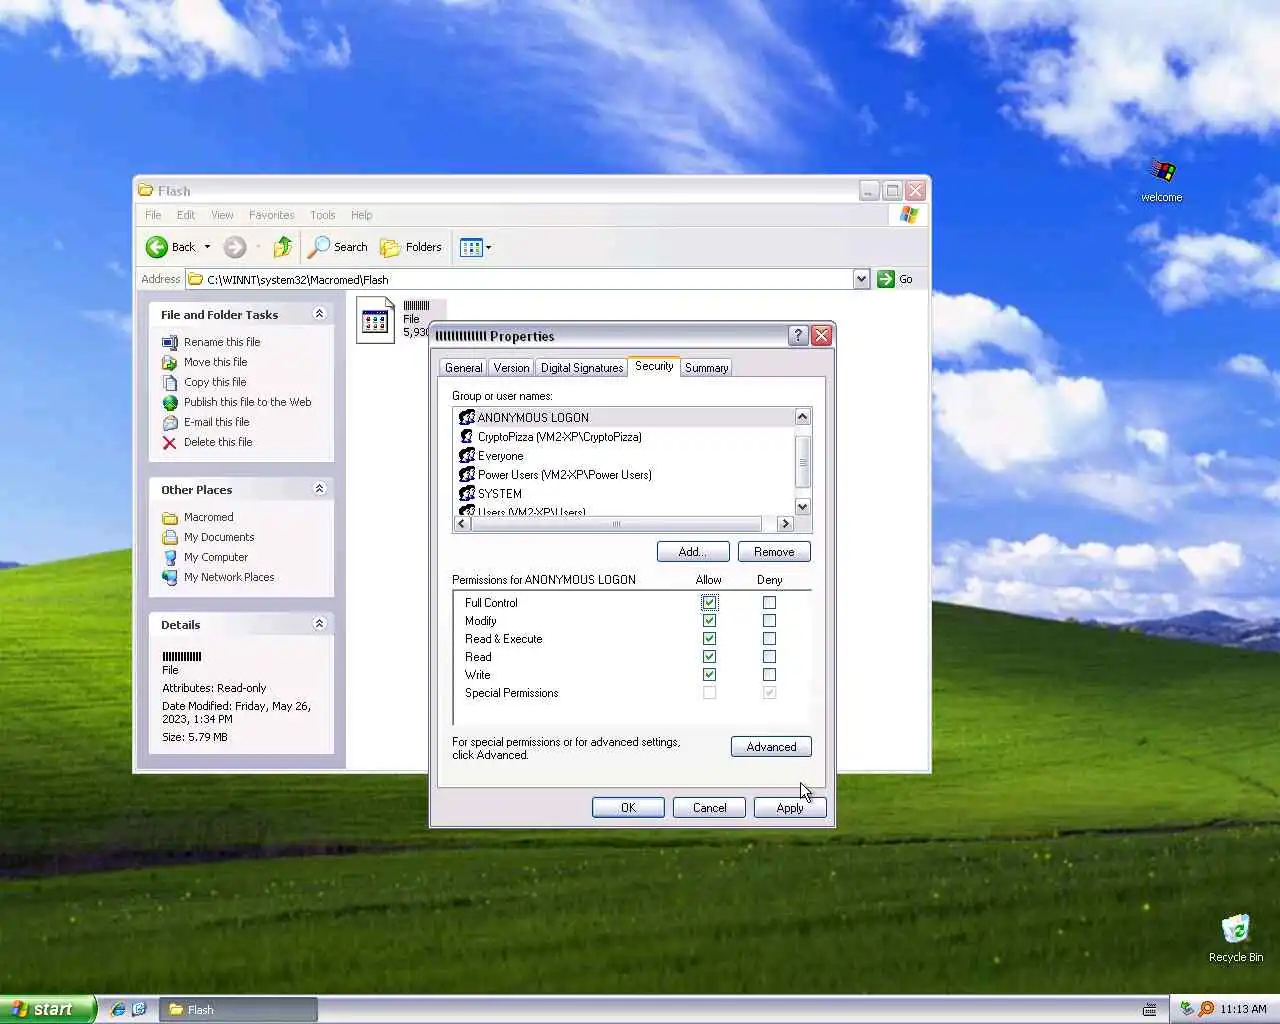Click the Apply button
Screen dimensions: 1280x1024
point(790,808)
